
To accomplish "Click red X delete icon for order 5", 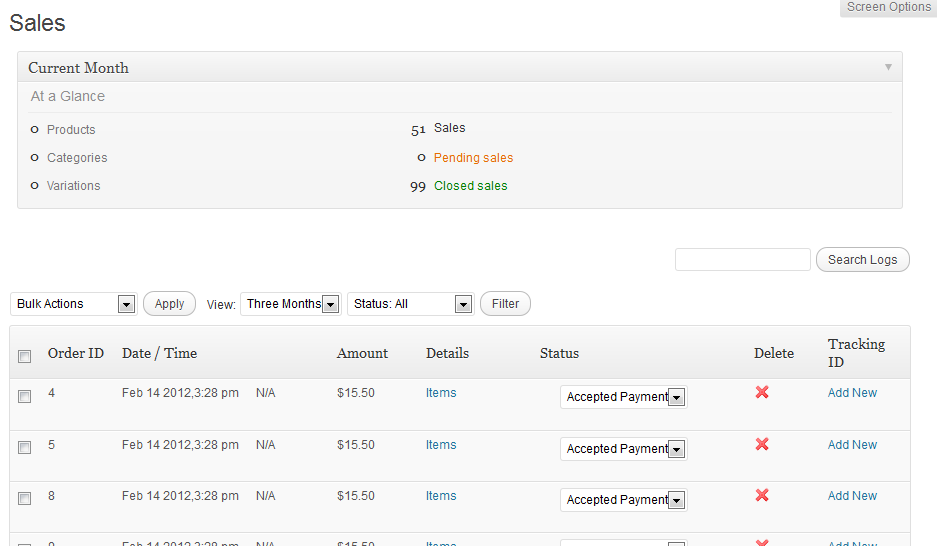I will [762, 444].
